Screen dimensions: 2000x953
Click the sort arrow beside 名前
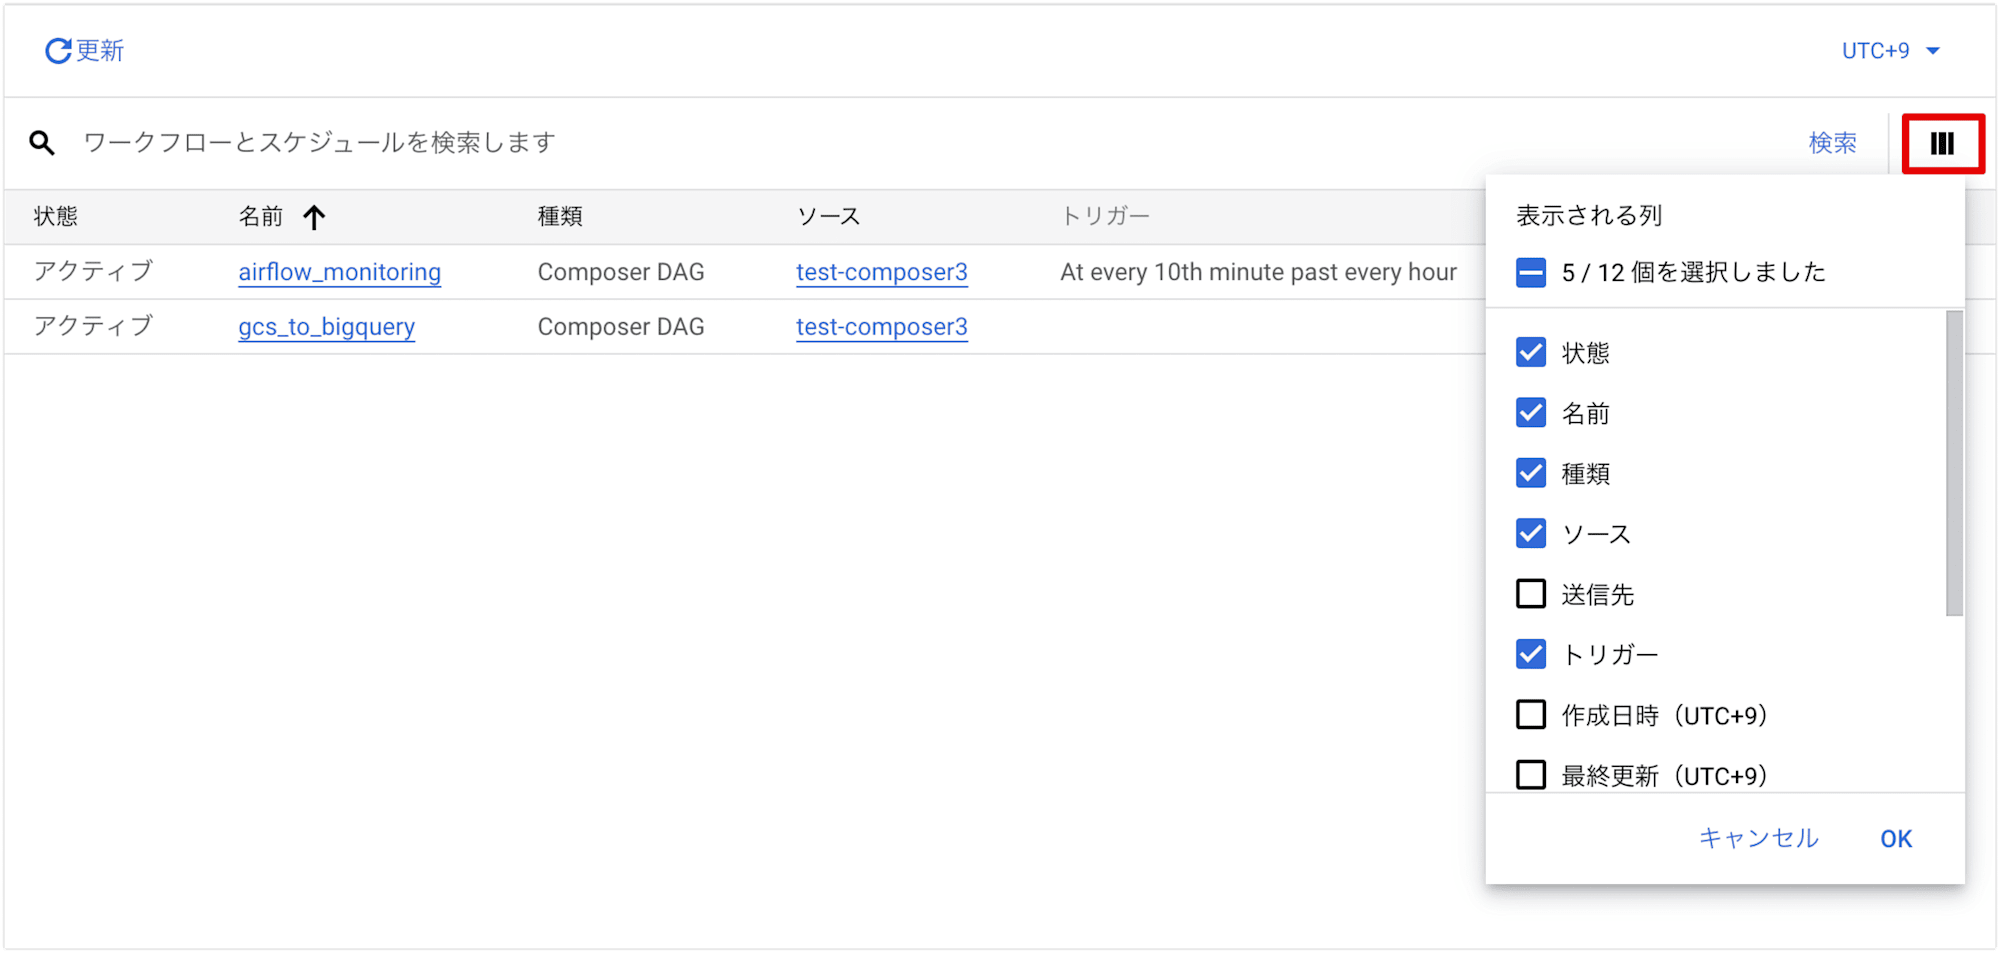click(x=314, y=217)
